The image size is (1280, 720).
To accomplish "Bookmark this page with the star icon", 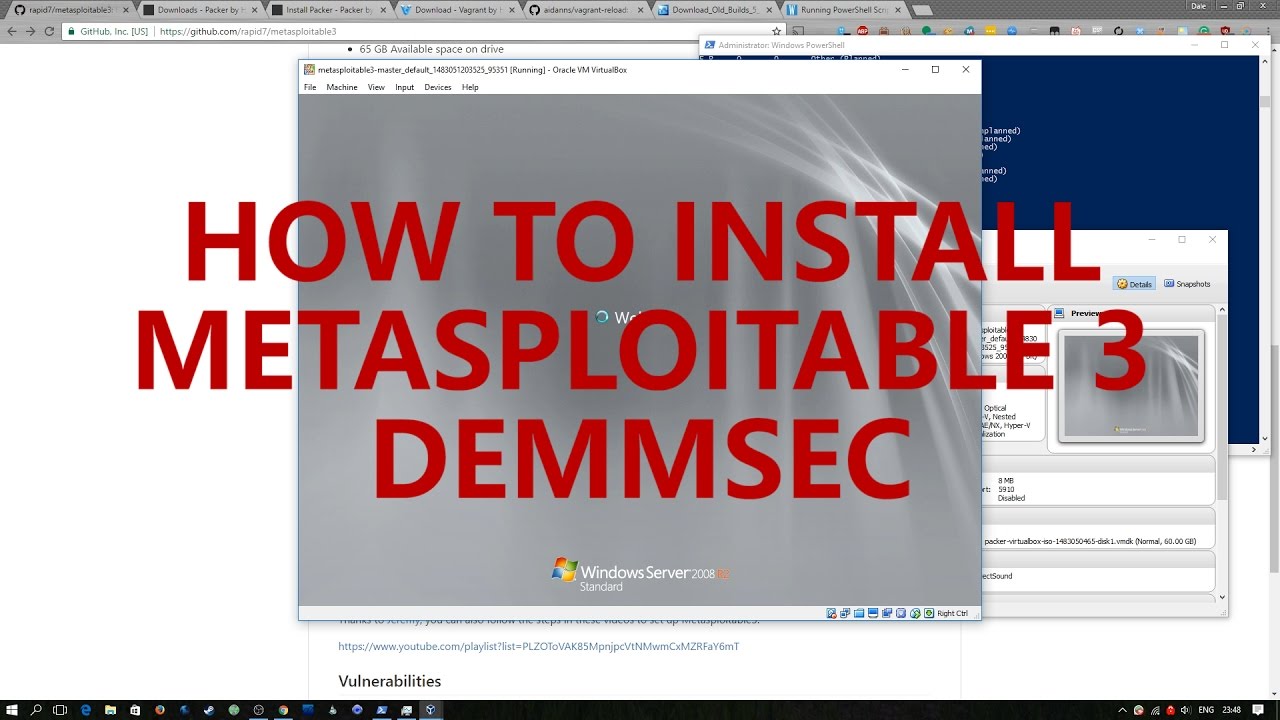I will 776,31.
